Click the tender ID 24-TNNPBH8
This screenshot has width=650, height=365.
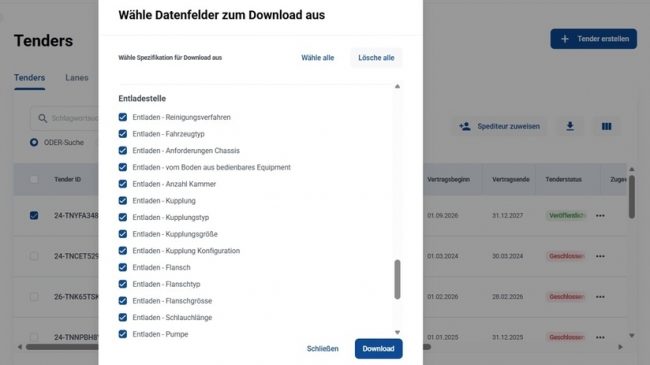pos(76,337)
